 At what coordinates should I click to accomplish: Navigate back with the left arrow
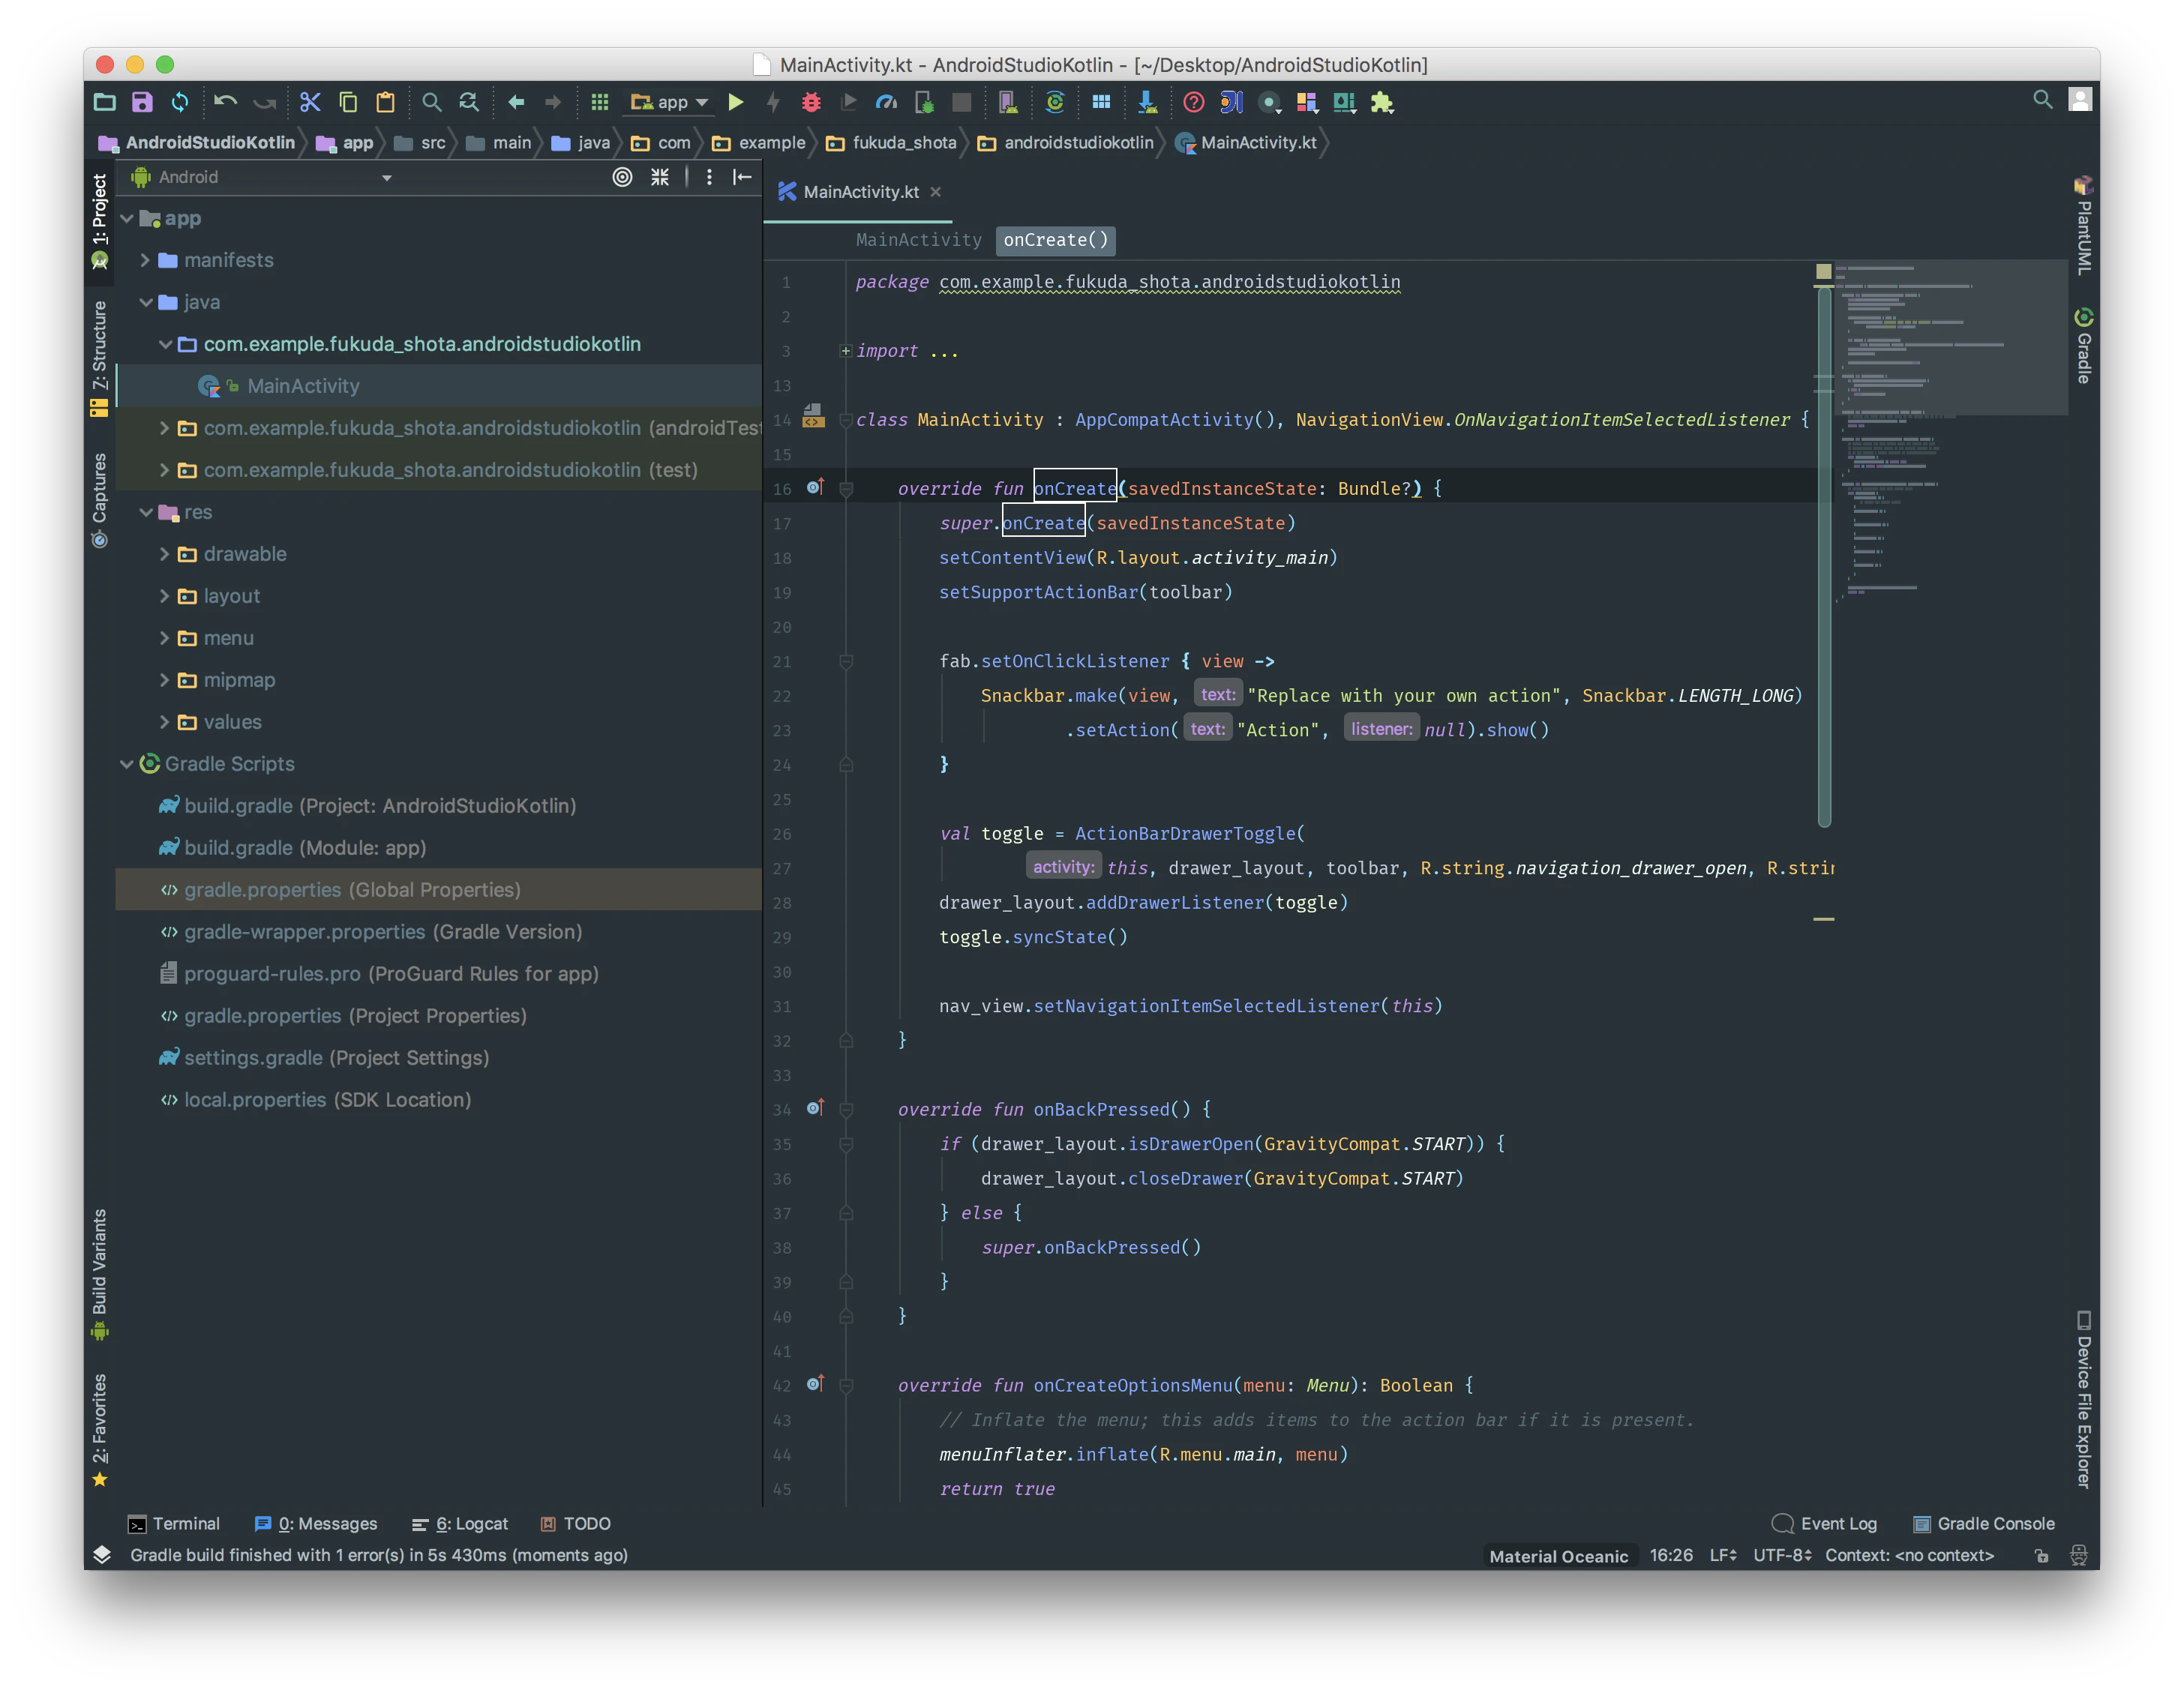tap(516, 102)
